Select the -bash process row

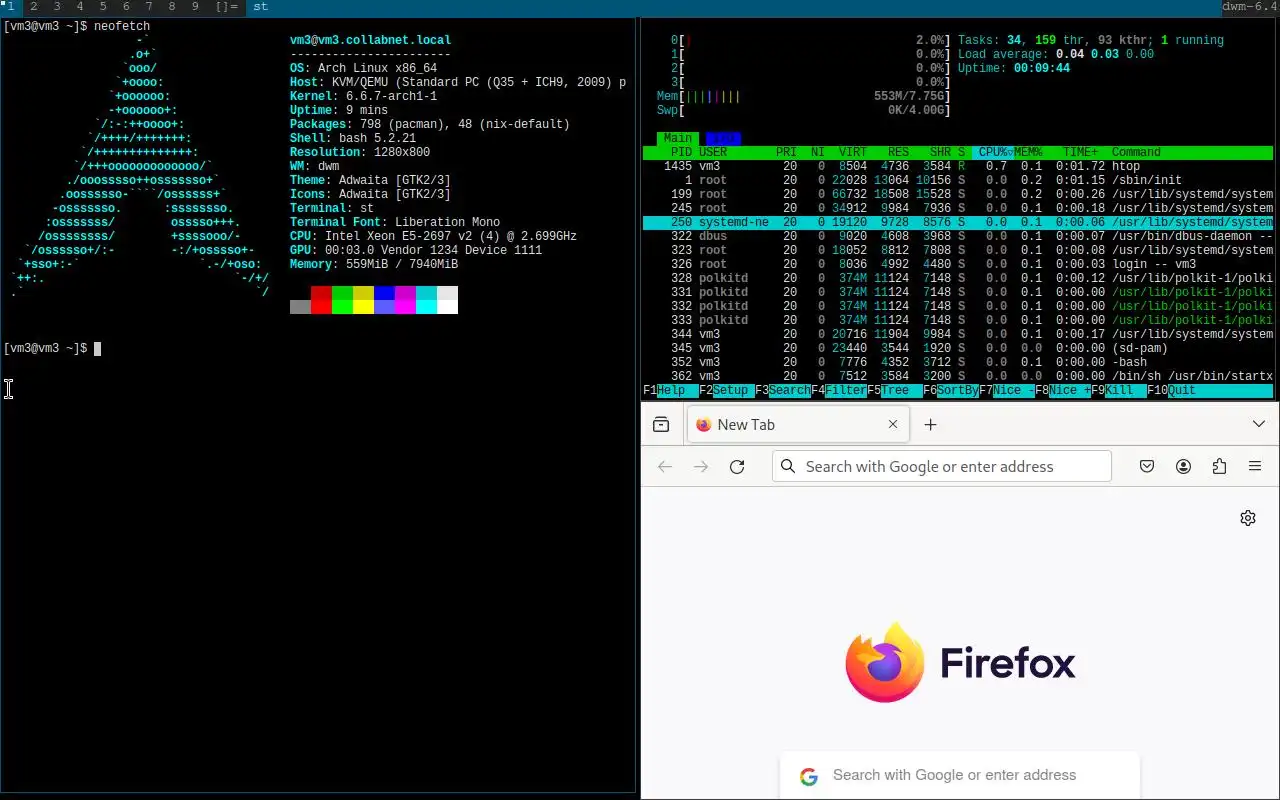958,362
